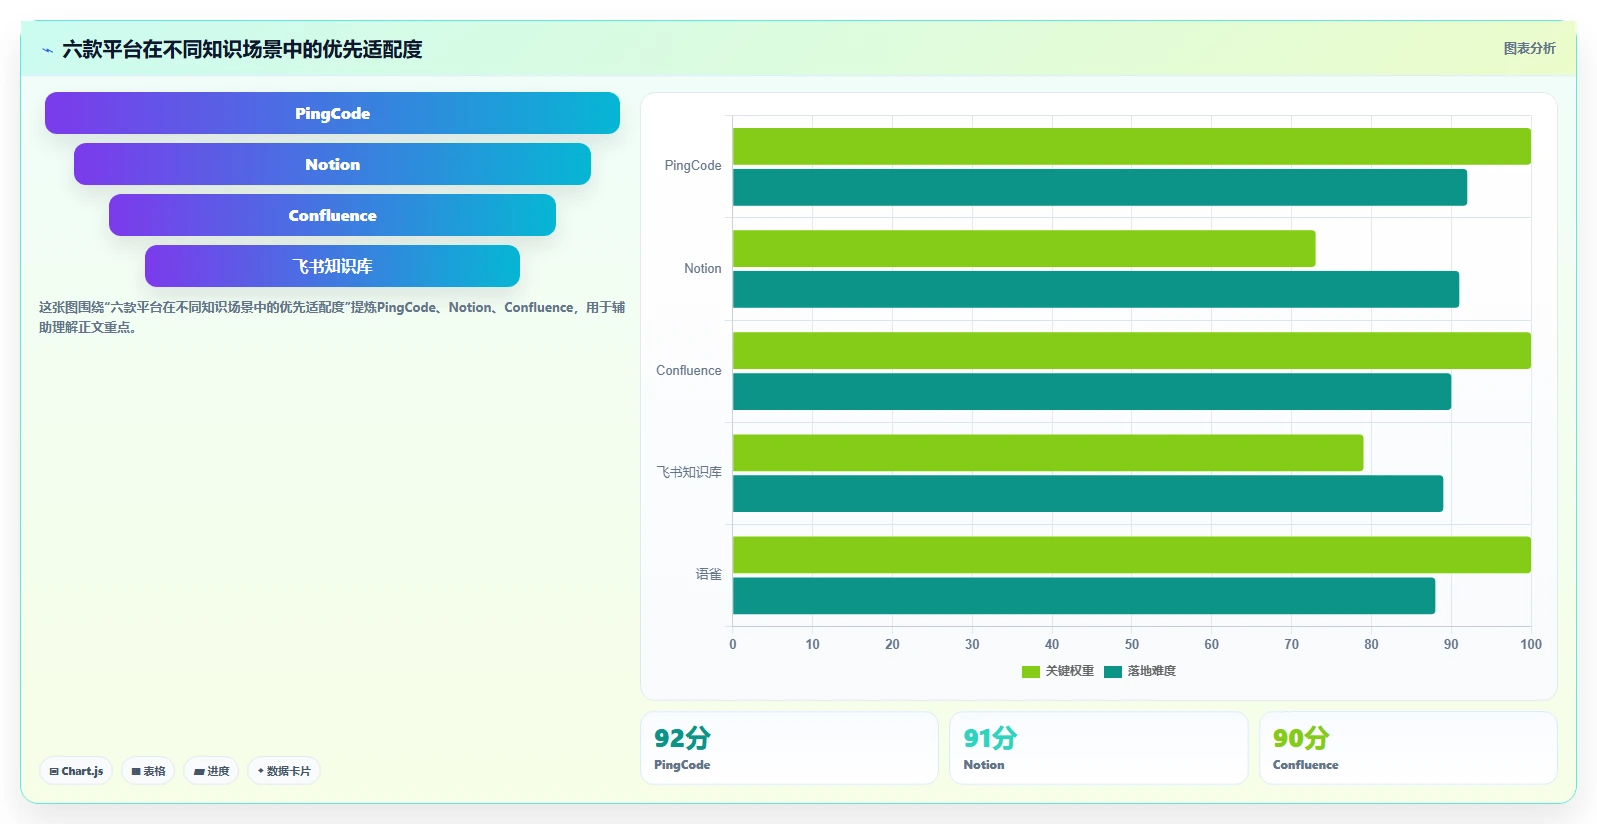Click PingCode's green 关键权重 bar

click(x=1132, y=146)
